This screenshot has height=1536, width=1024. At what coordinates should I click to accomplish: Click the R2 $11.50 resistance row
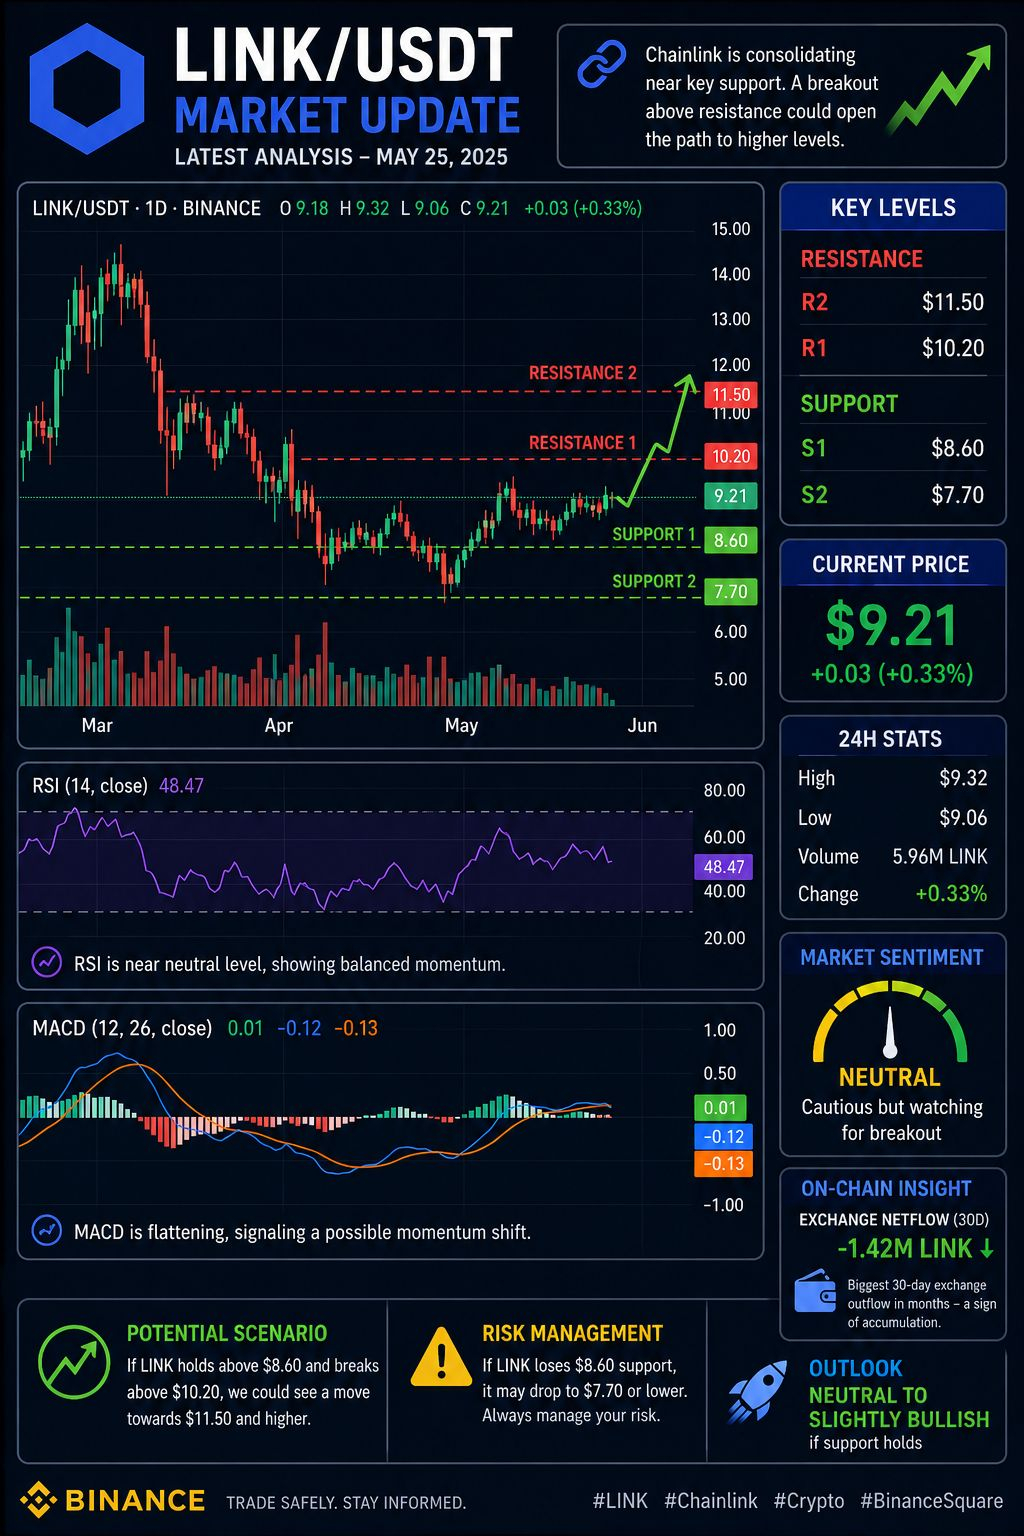coord(893,302)
